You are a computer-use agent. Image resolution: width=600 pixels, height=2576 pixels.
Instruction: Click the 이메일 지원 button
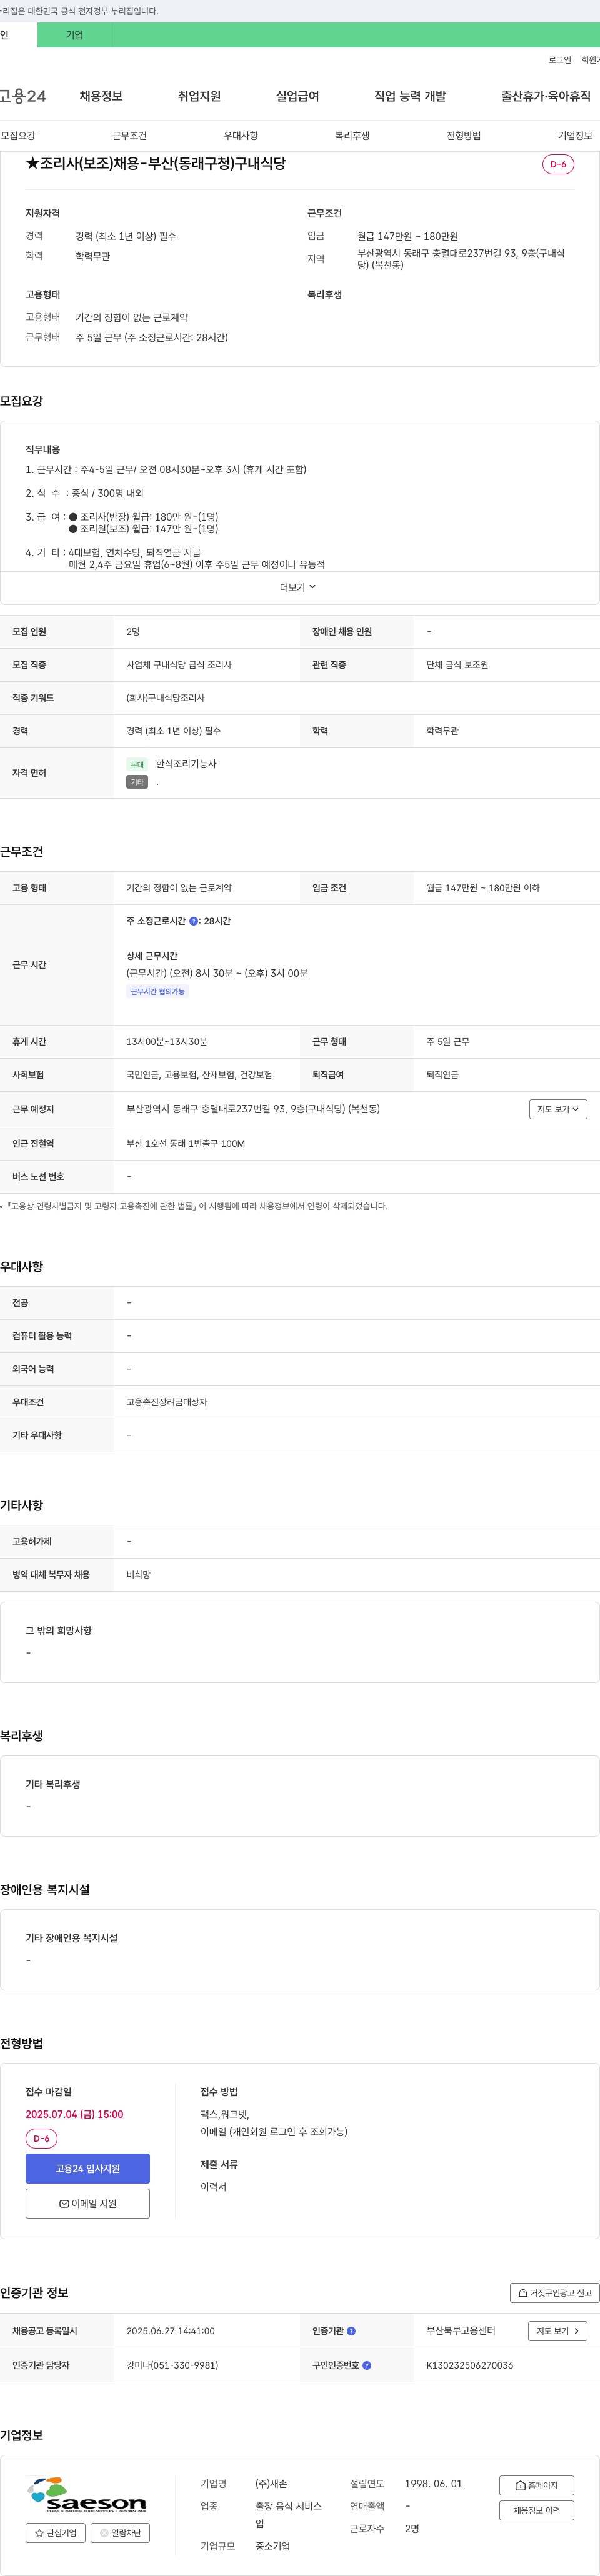[88, 2203]
